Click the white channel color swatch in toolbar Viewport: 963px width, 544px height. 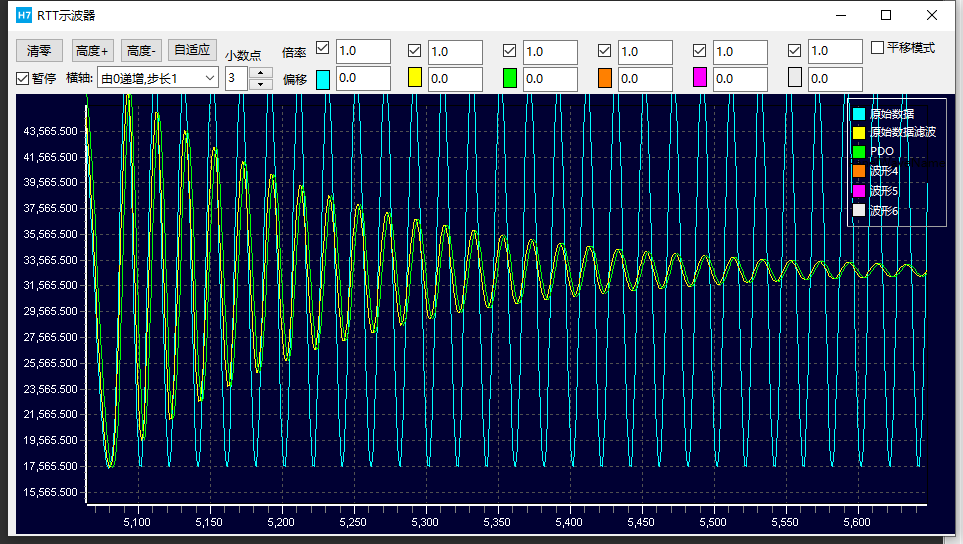pyautogui.click(x=795, y=79)
